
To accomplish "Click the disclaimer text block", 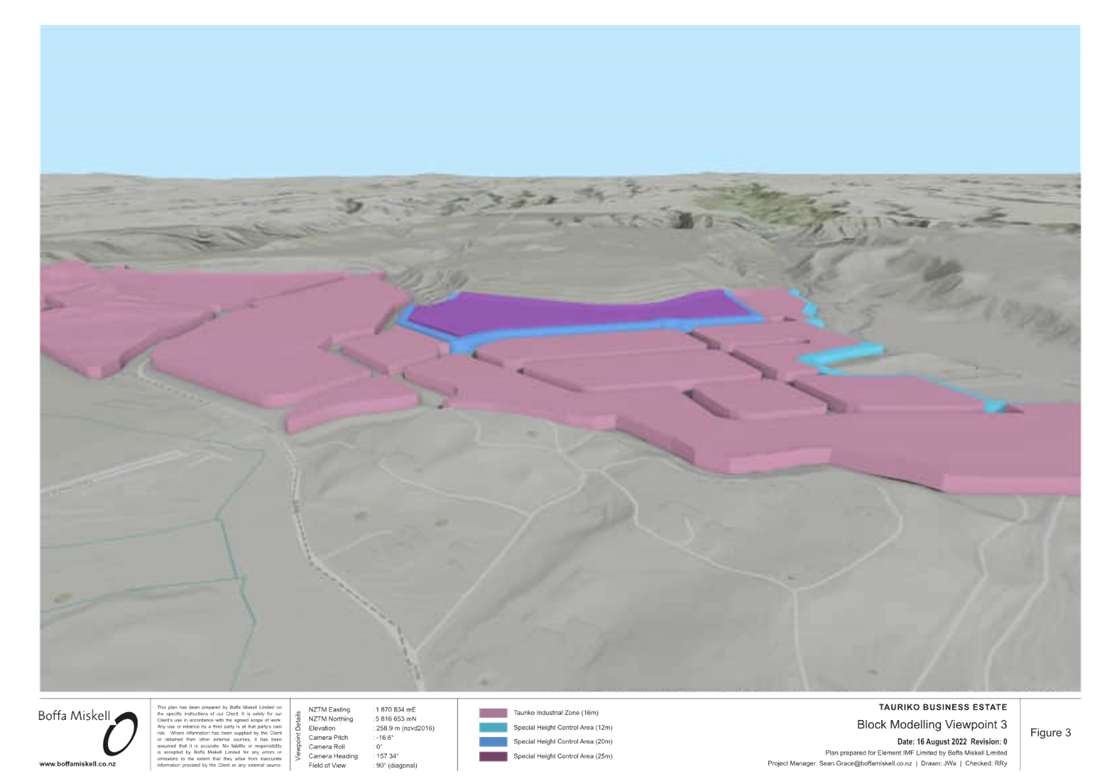I will point(218,736).
